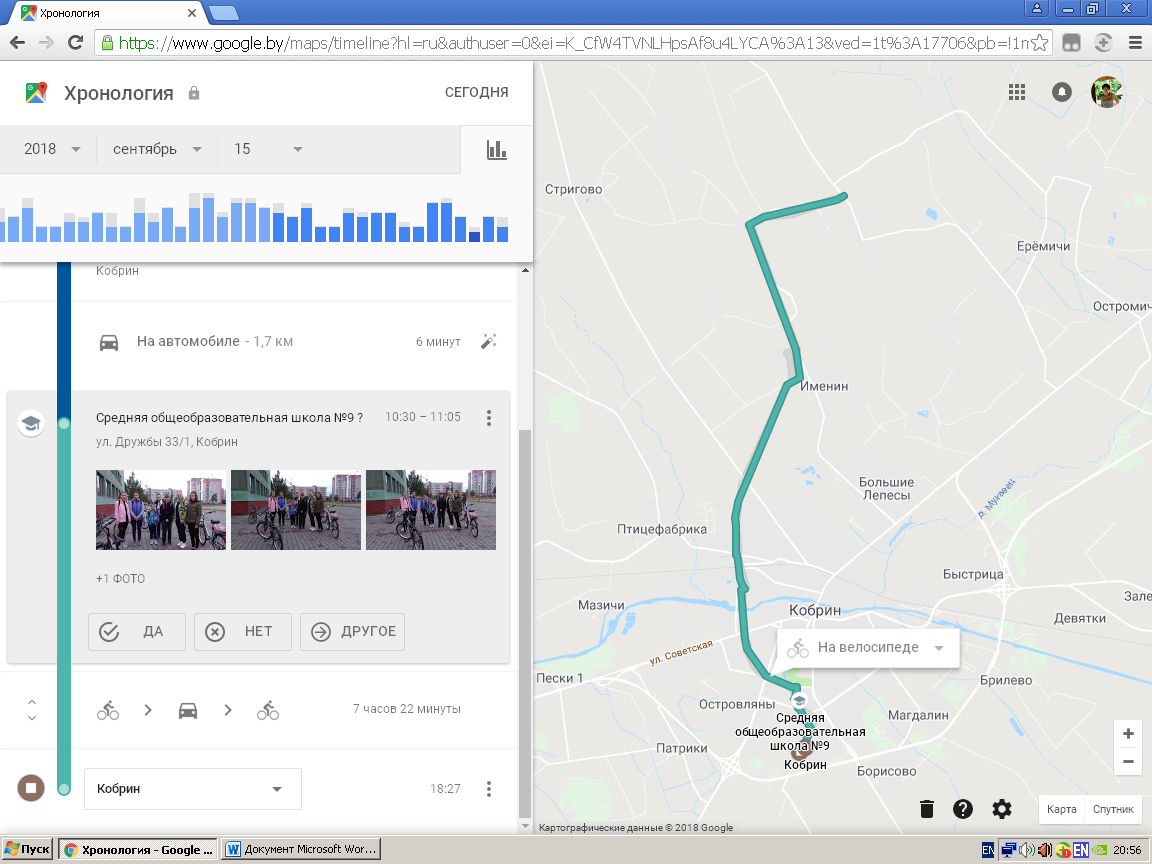
Task: Open more options for школа №9 entry
Action: coord(489,418)
